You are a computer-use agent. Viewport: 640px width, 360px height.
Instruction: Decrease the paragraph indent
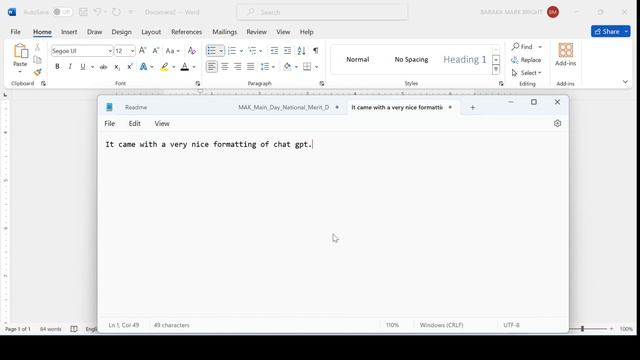(x=274, y=51)
